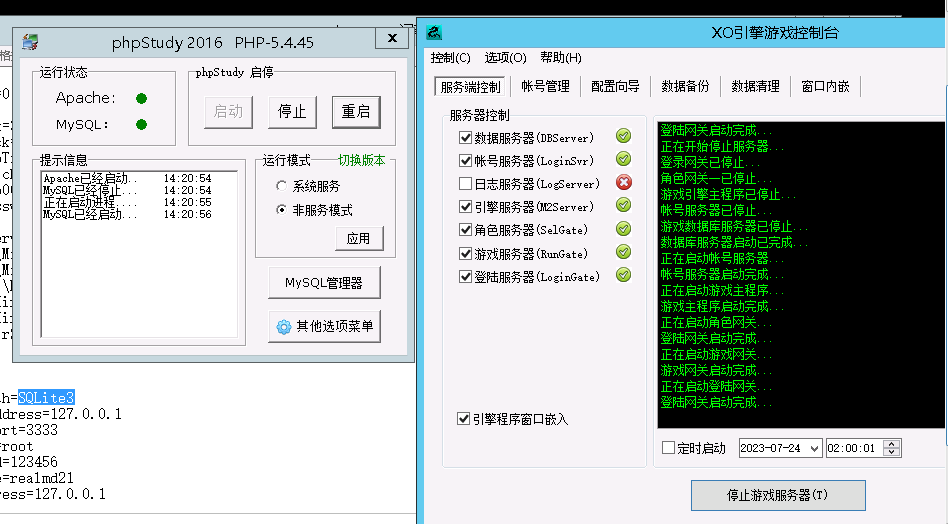Click the LoginSvr green status checkmark icon

click(623, 159)
